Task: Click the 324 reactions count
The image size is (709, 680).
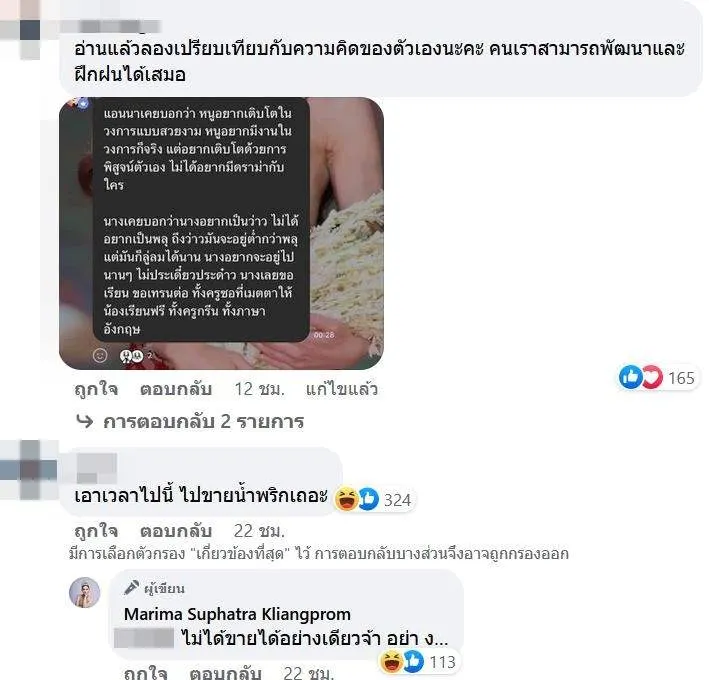Action: tap(397, 500)
